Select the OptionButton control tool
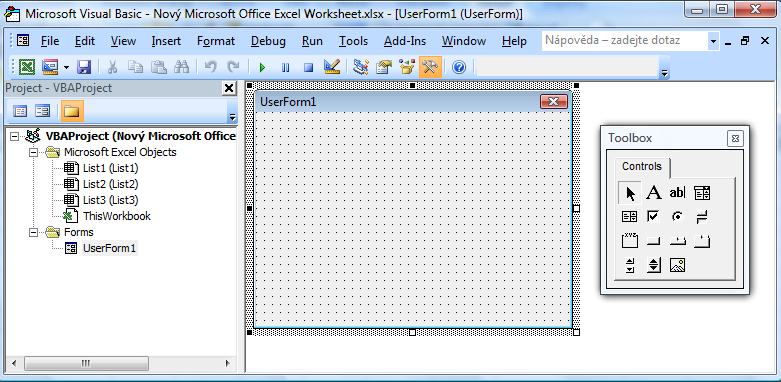This screenshot has height=382, width=781. click(677, 217)
